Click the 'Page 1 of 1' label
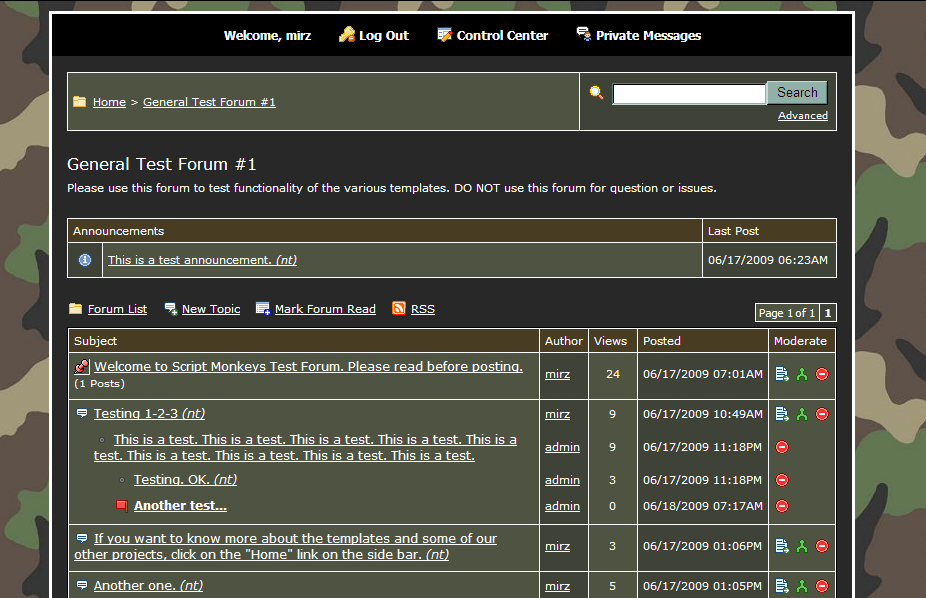926x598 pixels. (x=787, y=313)
